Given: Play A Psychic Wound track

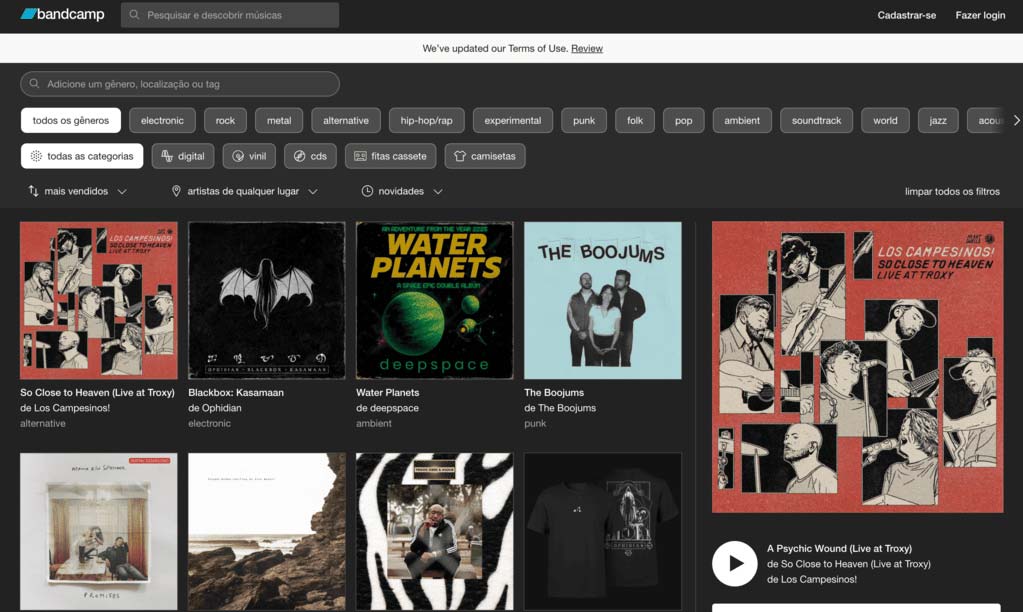Looking at the screenshot, I should (735, 564).
